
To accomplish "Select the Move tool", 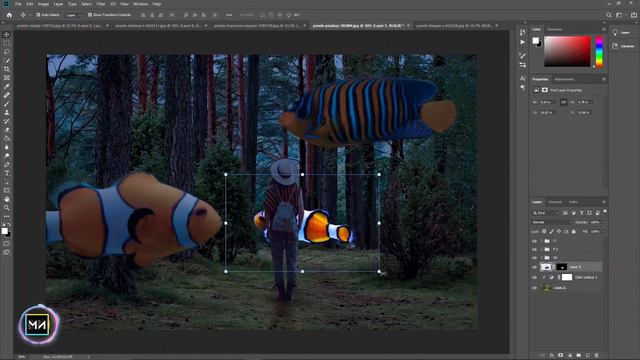I will pyautogui.click(x=7, y=35).
